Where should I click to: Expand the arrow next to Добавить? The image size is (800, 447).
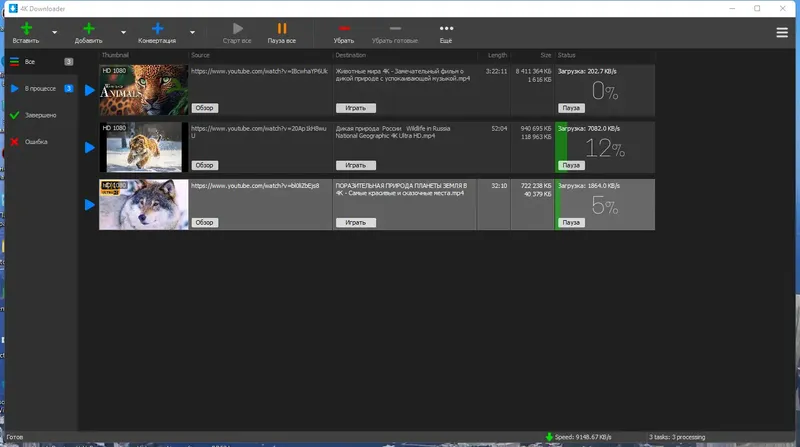click(123, 33)
